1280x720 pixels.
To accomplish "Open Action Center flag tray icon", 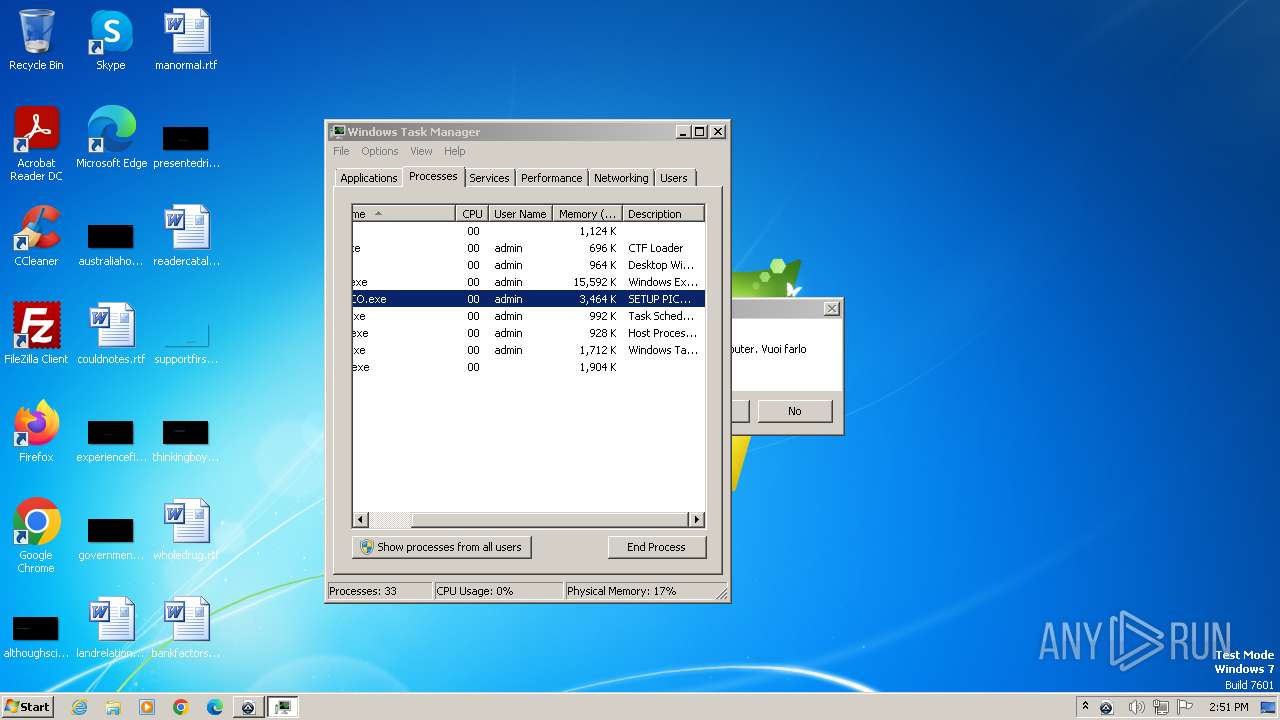I will tap(1185, 707).
